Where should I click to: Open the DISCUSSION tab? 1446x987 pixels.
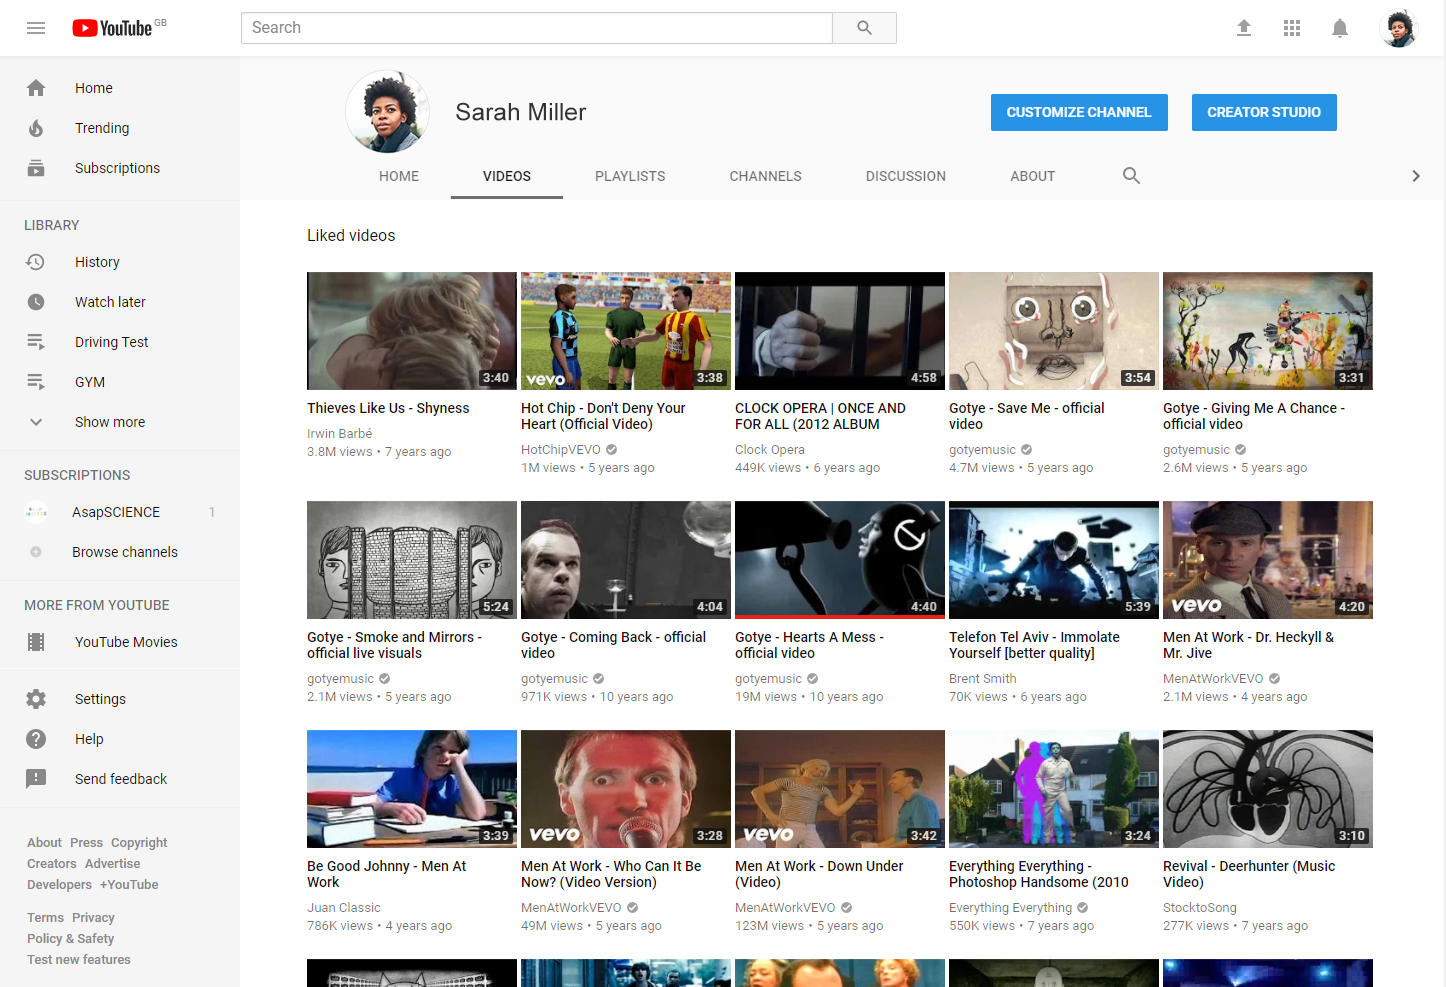tap(905, 176)
